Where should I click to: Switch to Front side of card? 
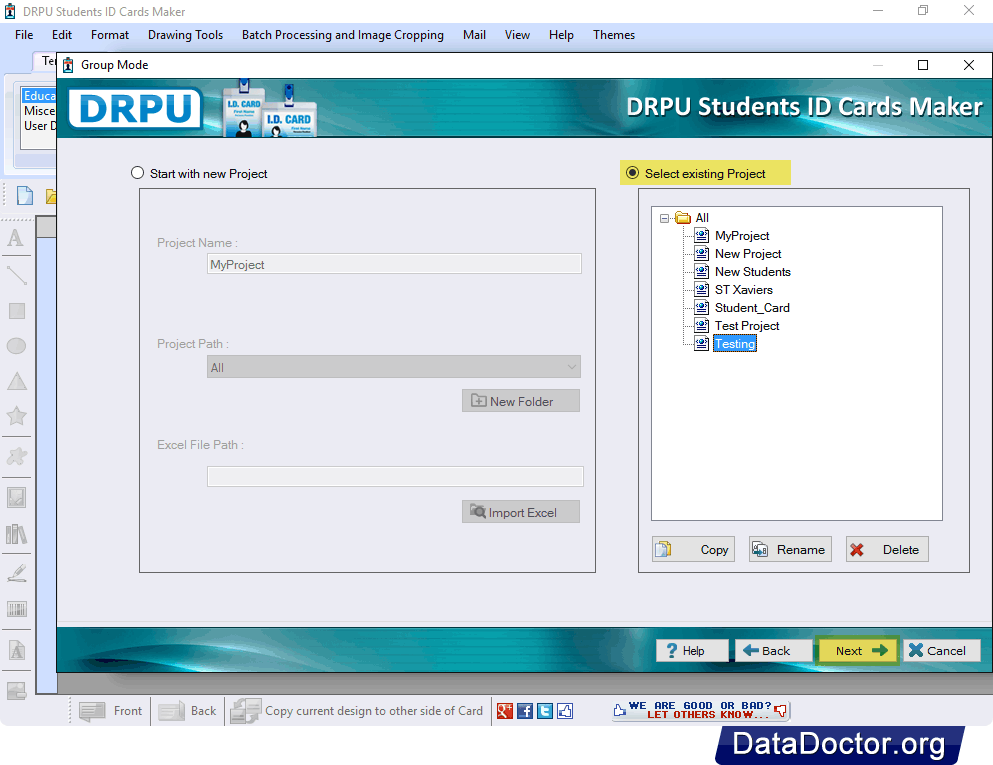111,711
